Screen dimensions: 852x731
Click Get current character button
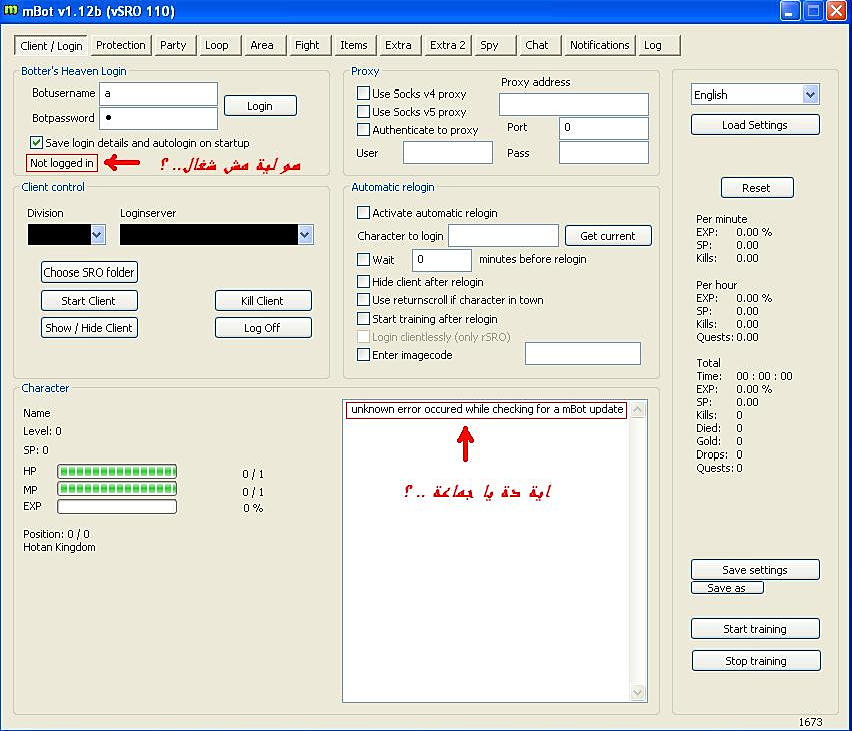point(608,236)
